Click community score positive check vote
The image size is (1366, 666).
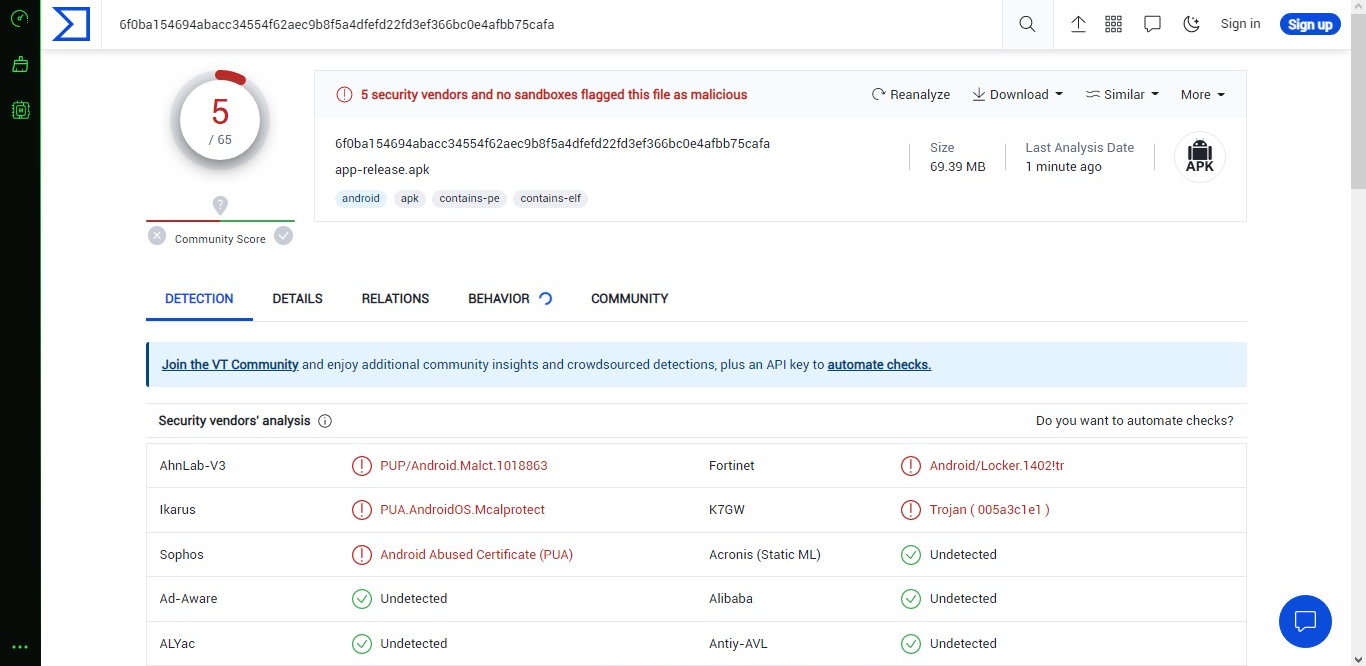pos(284,236)
